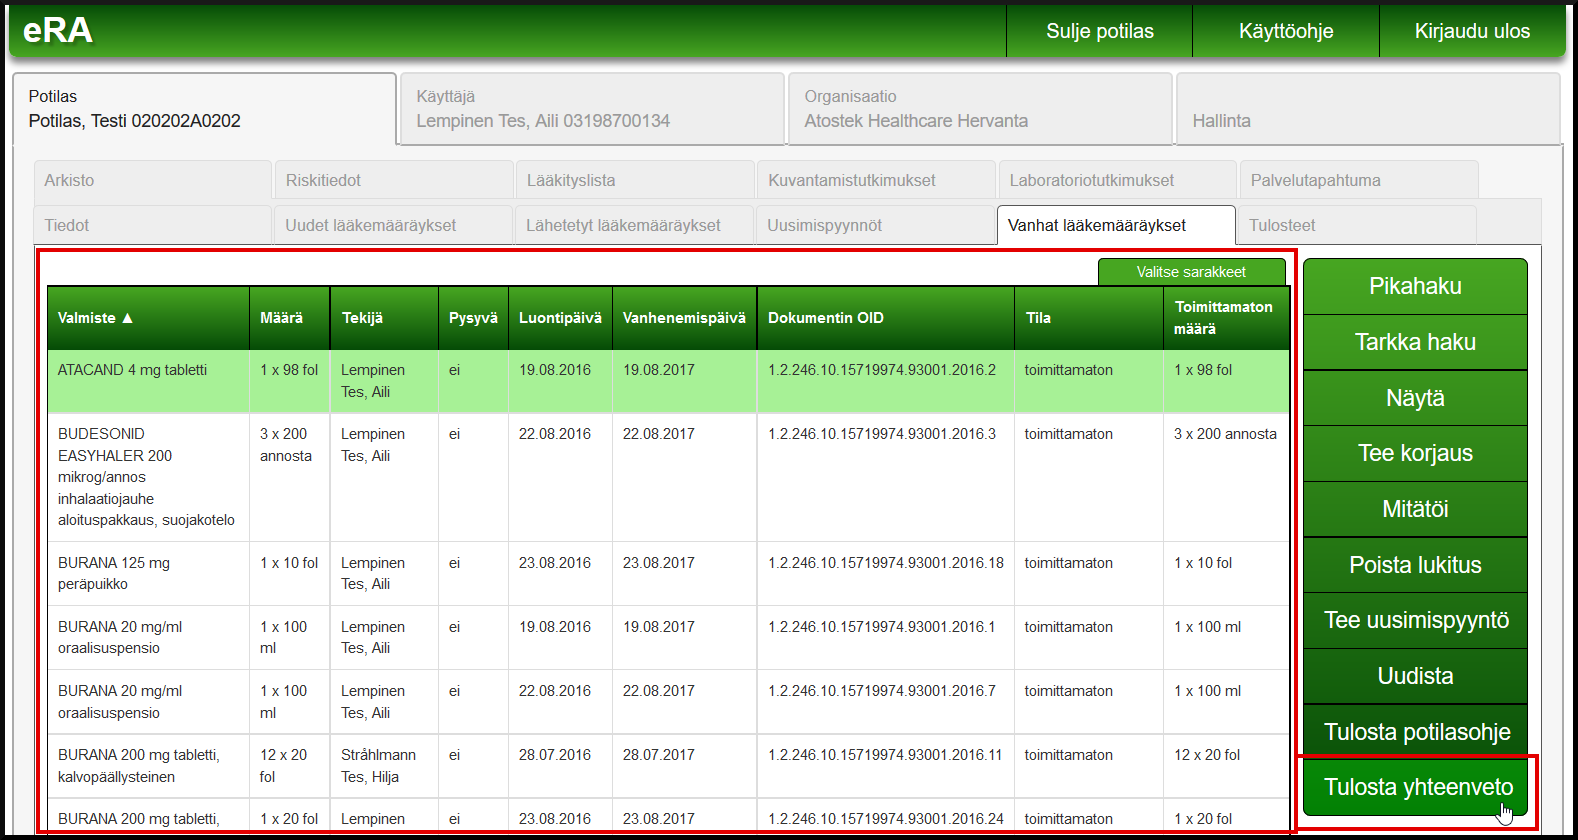Close patient with Sulje potilas
The height and width of the screenshot is (840, 1578).
click(x=1099, y=31)
